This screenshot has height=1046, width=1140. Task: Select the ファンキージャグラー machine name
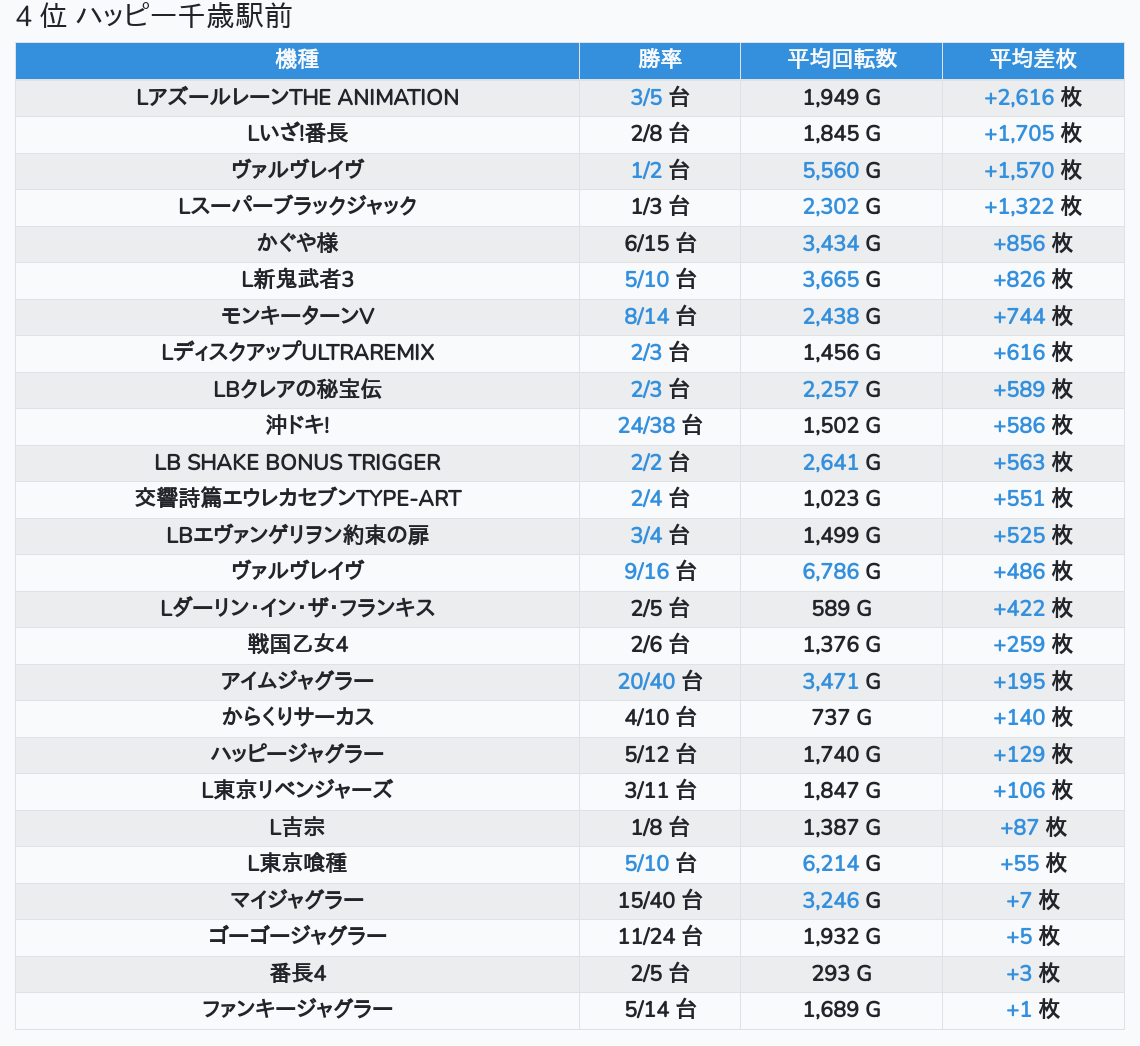[297, 1009]
